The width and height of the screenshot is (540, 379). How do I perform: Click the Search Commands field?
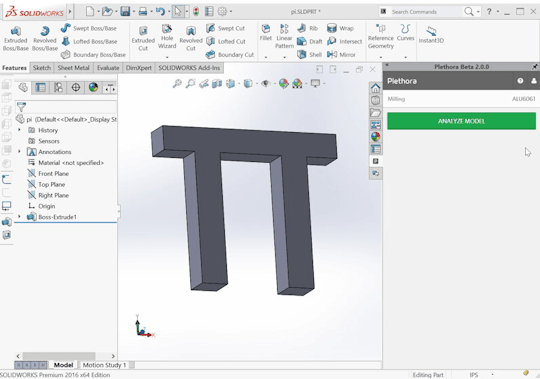[x=425, y=12]
